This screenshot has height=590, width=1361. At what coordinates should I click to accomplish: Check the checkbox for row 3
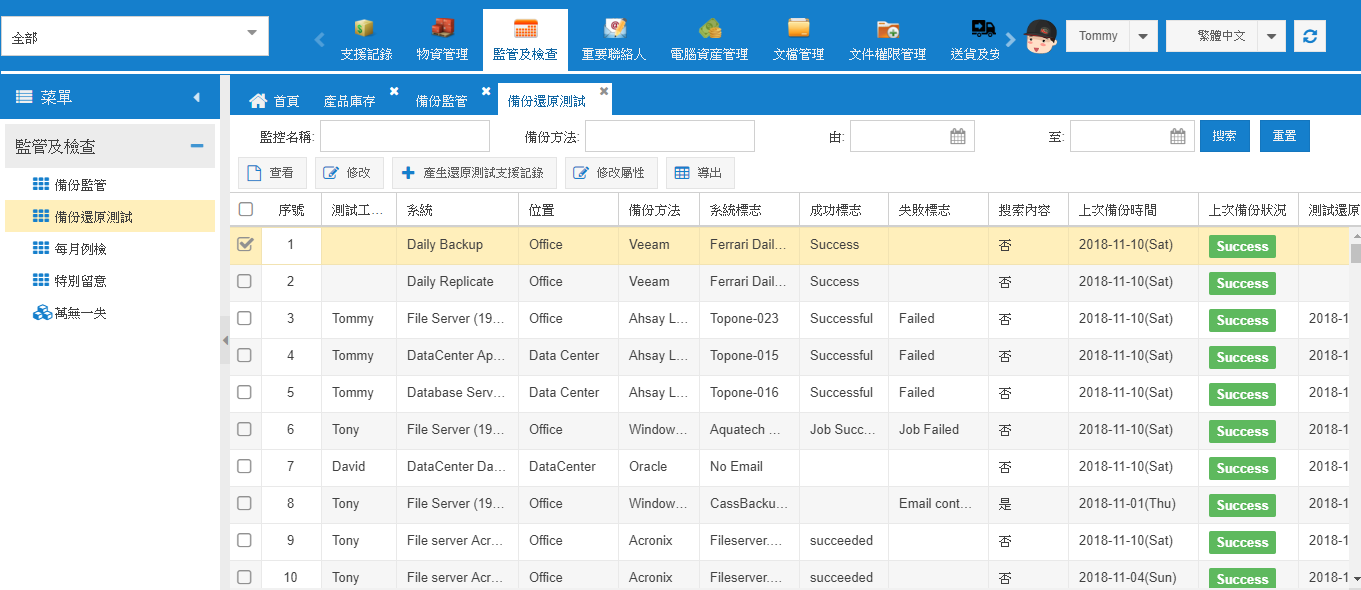[x=245, y=319]
